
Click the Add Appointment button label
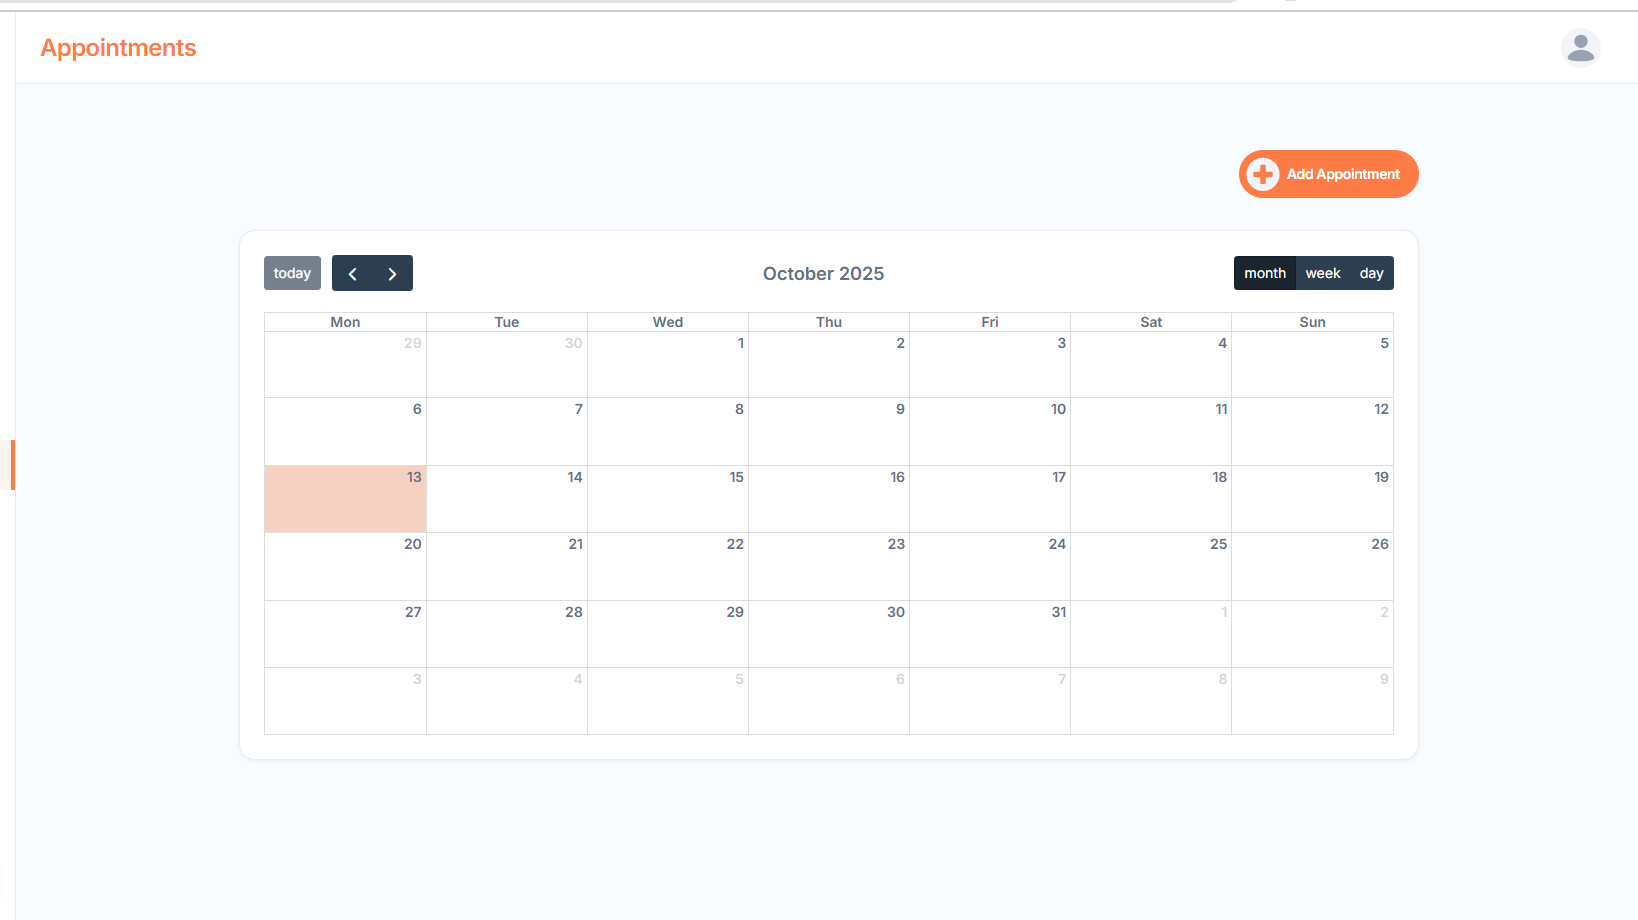[x=1343, y=174]
